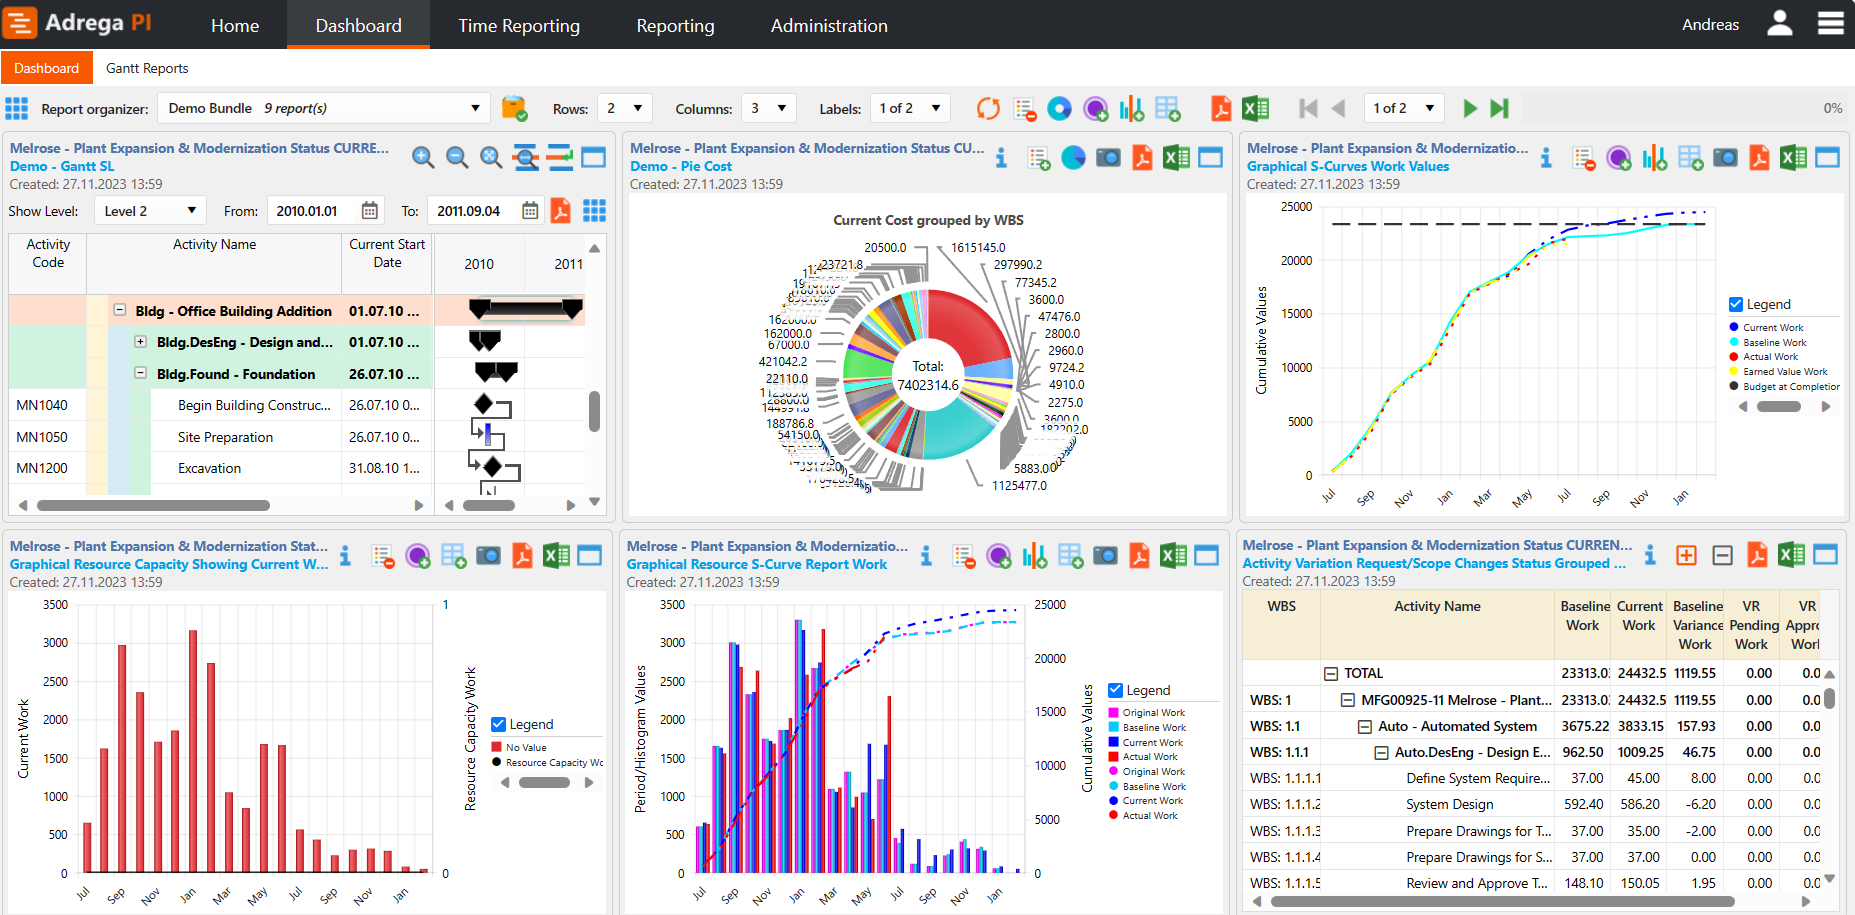Click the camera snapshot icon on the S-Curve report
Viewport: 1855px width, 915px height.
click(x=1105, y=555)
